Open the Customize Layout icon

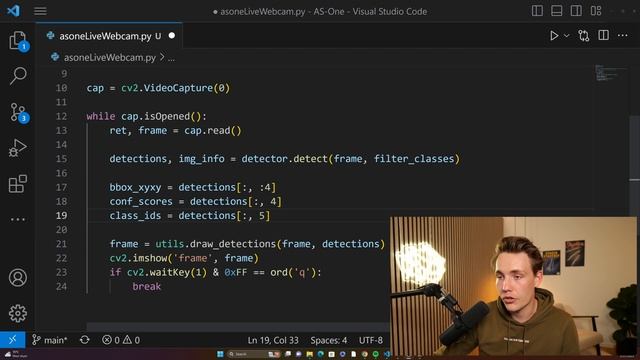pyautogui.click(x=596, y=11)
